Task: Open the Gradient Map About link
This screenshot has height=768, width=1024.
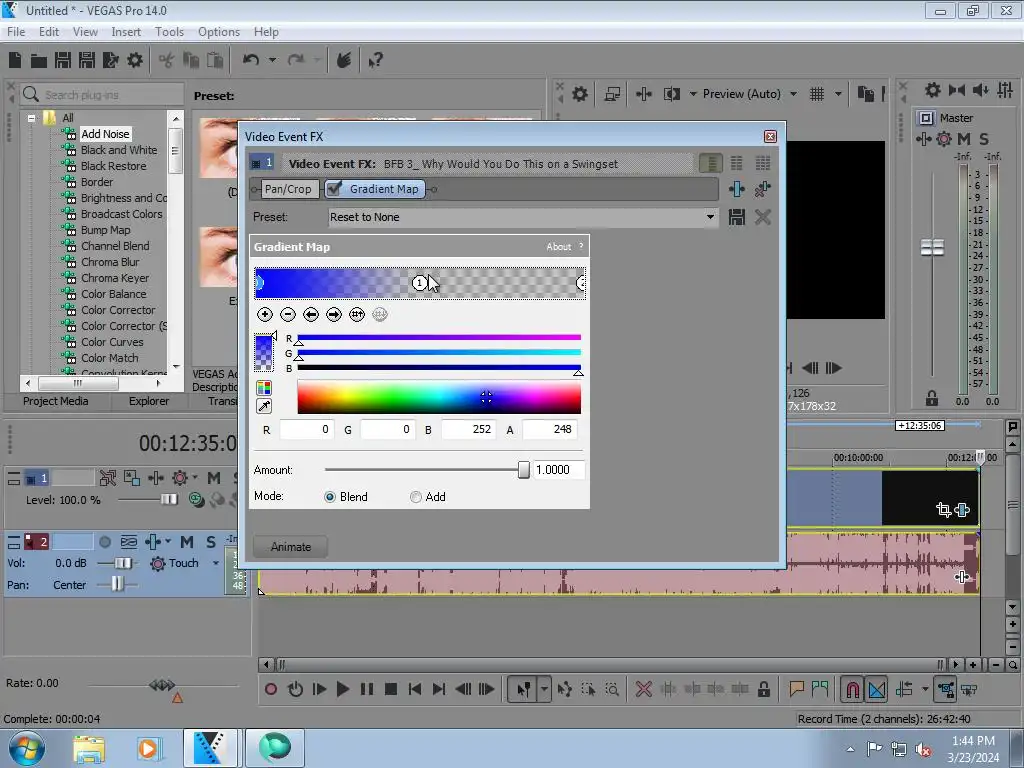Action: (x=558, y=247)
